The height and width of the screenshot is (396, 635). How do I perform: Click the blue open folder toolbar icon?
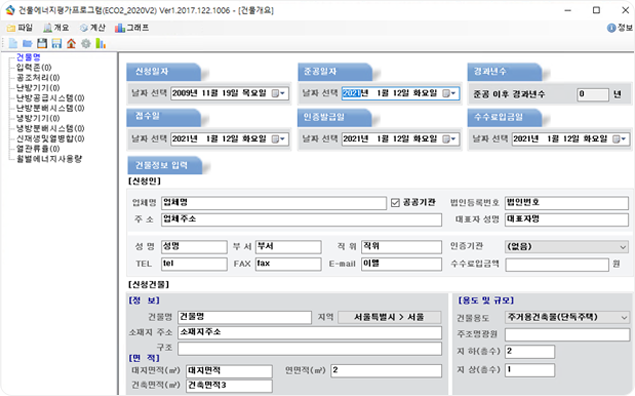(x=27, y=43)
